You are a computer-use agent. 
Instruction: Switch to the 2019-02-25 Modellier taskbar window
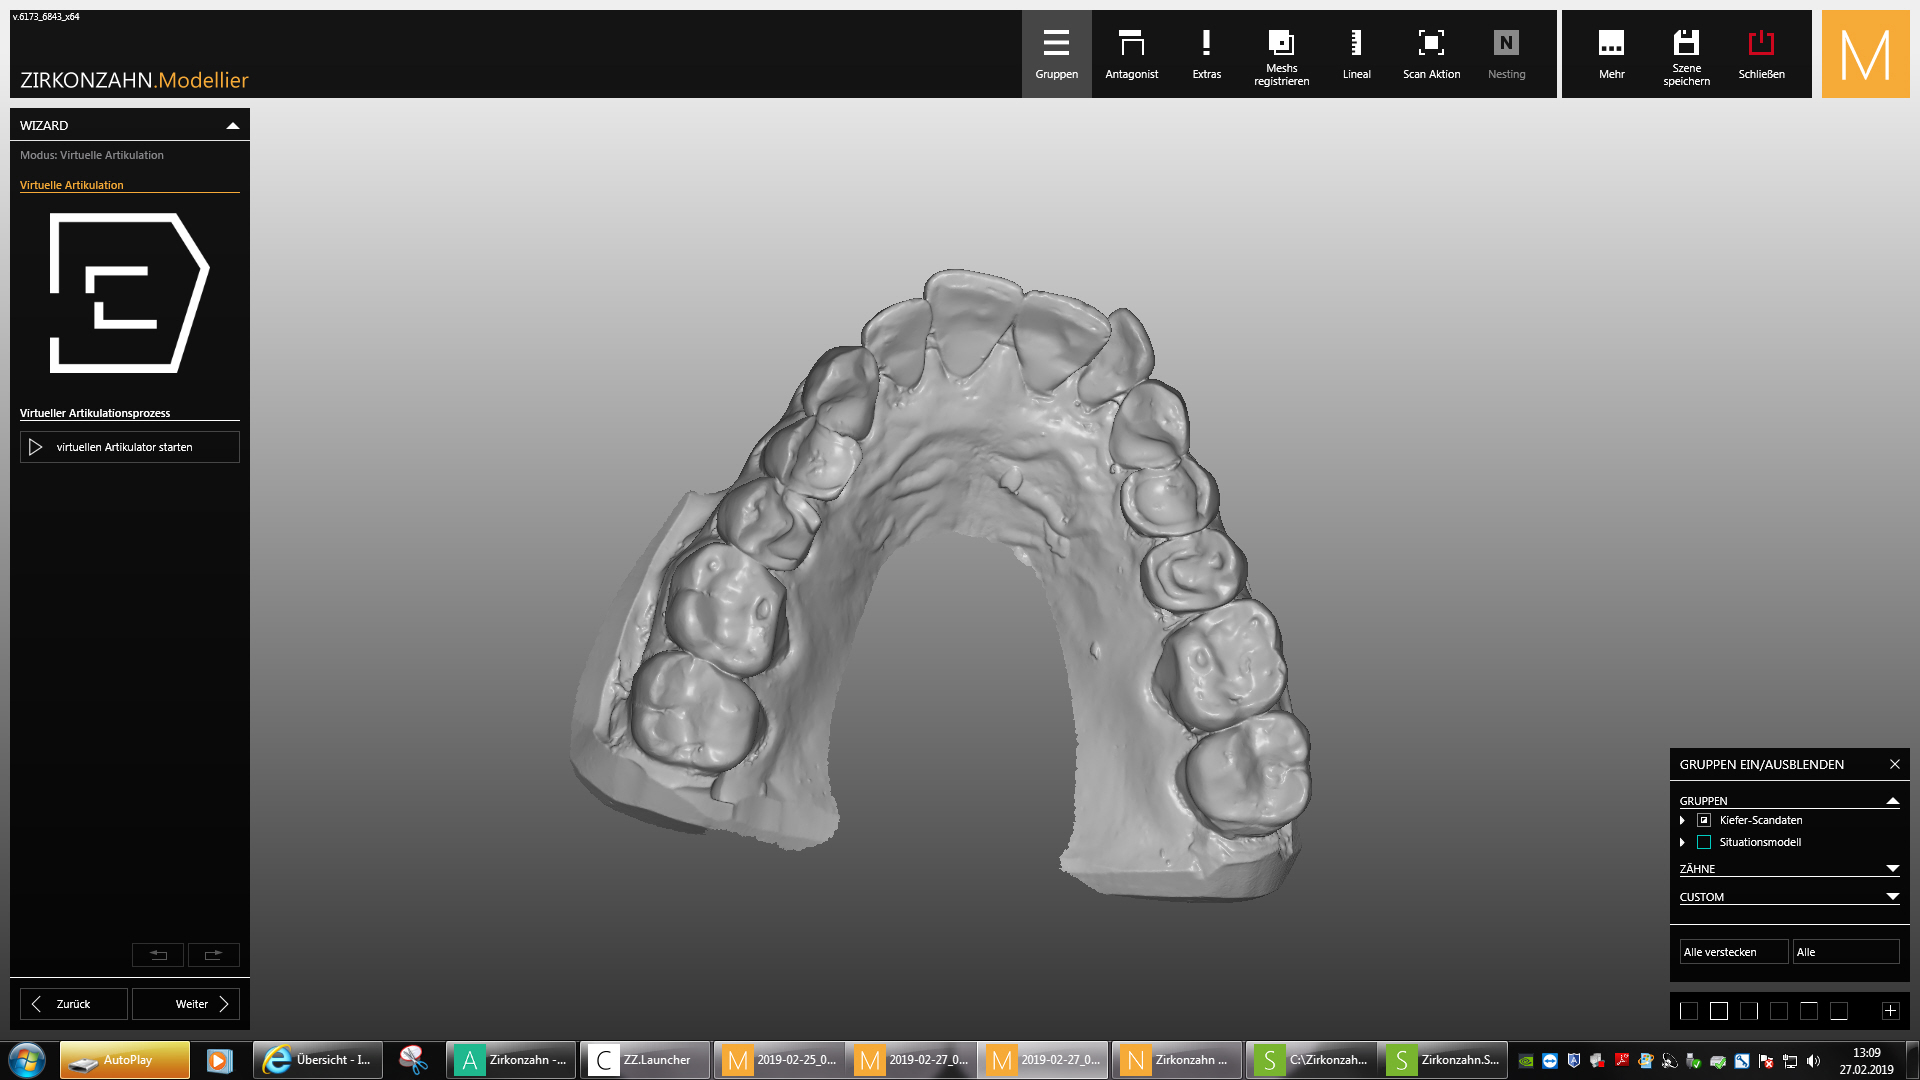(x=779, y=1060)
